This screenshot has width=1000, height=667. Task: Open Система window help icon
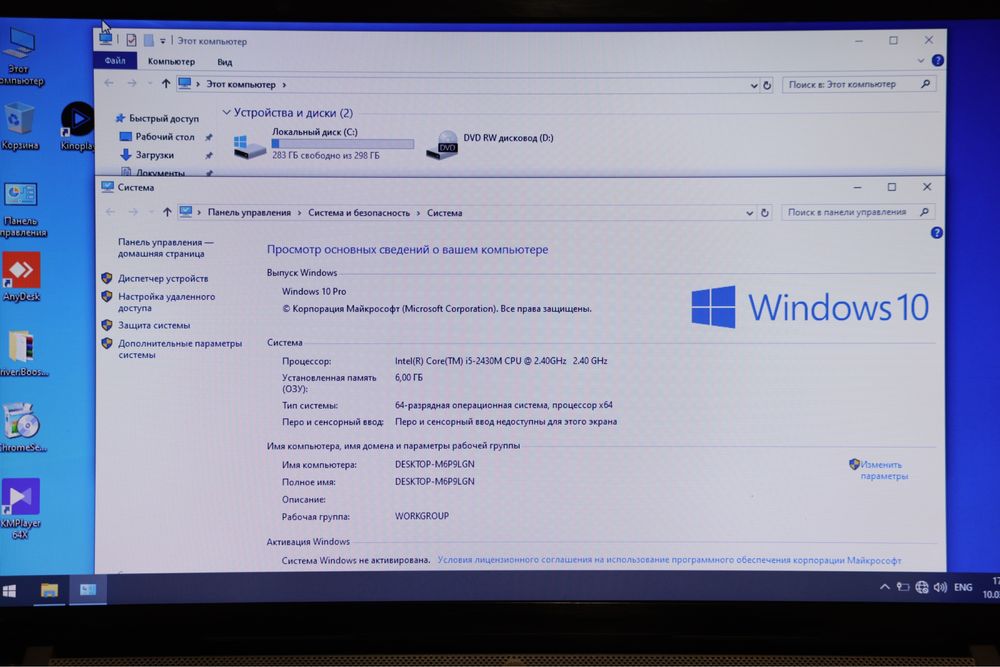(936, 233)
